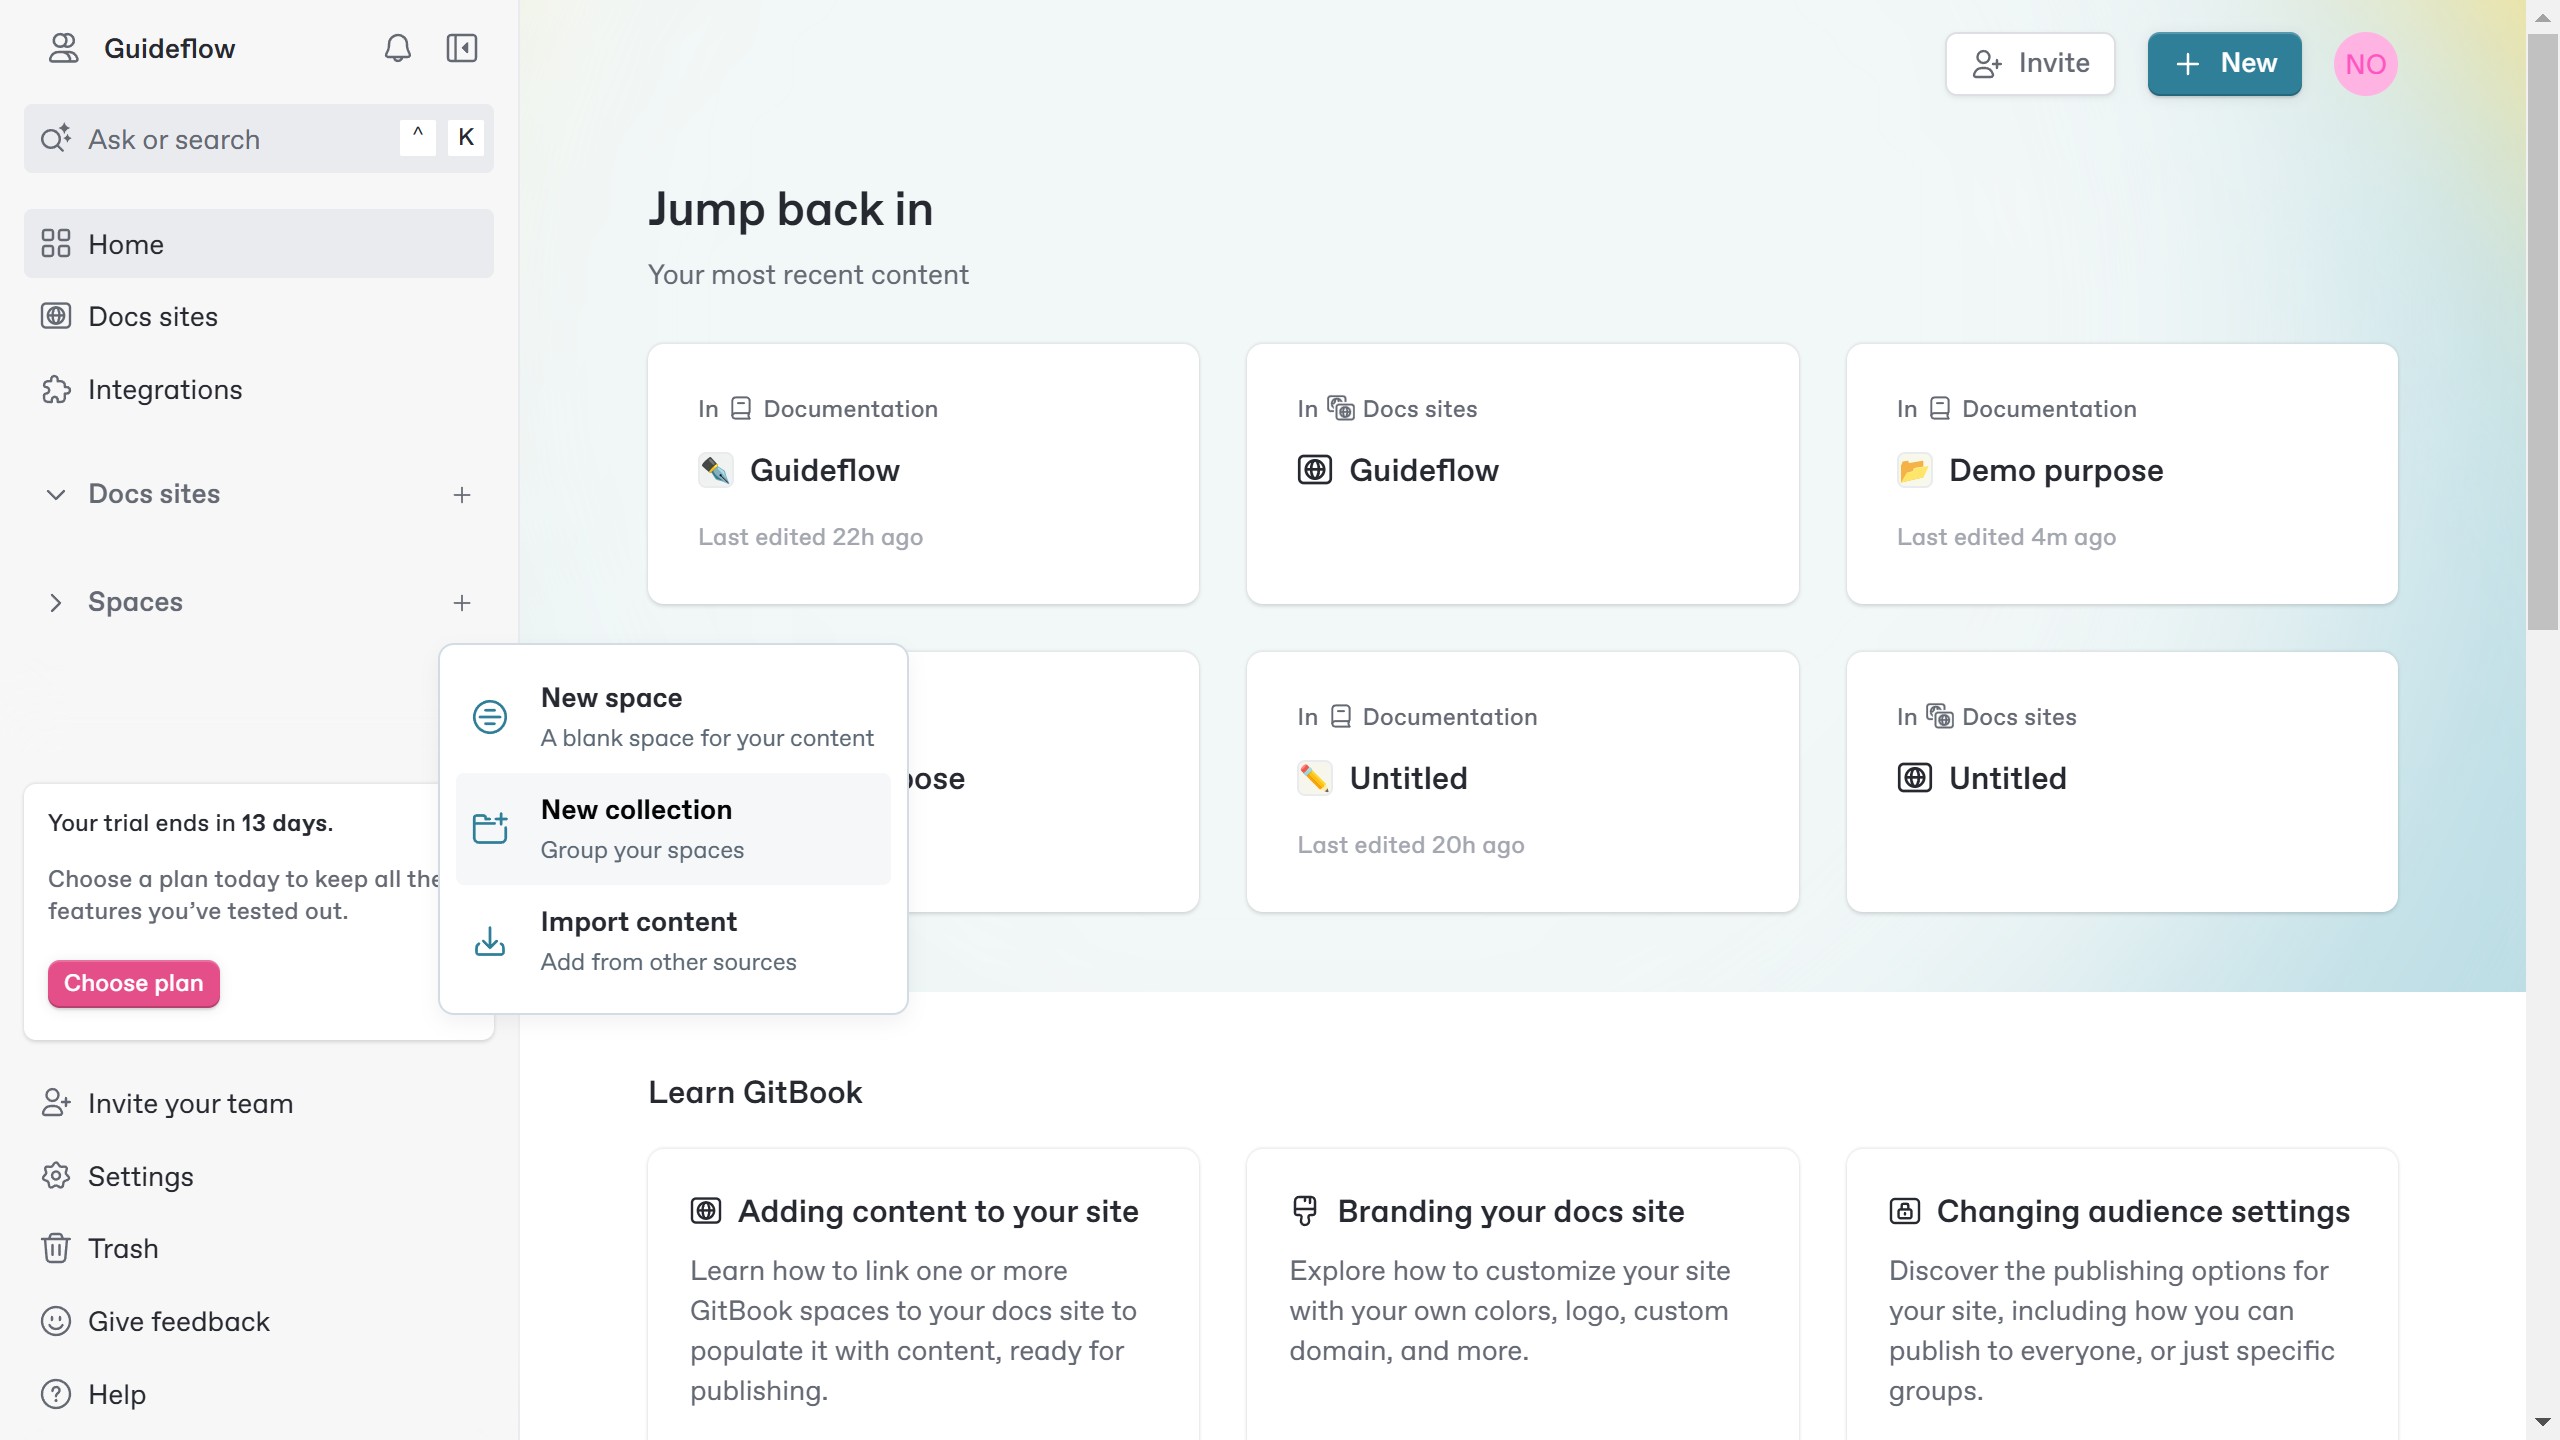This screenshot has height=1440, width=2560.
Task: Click the Invite button in header
Action: [x=2030, y=64]
